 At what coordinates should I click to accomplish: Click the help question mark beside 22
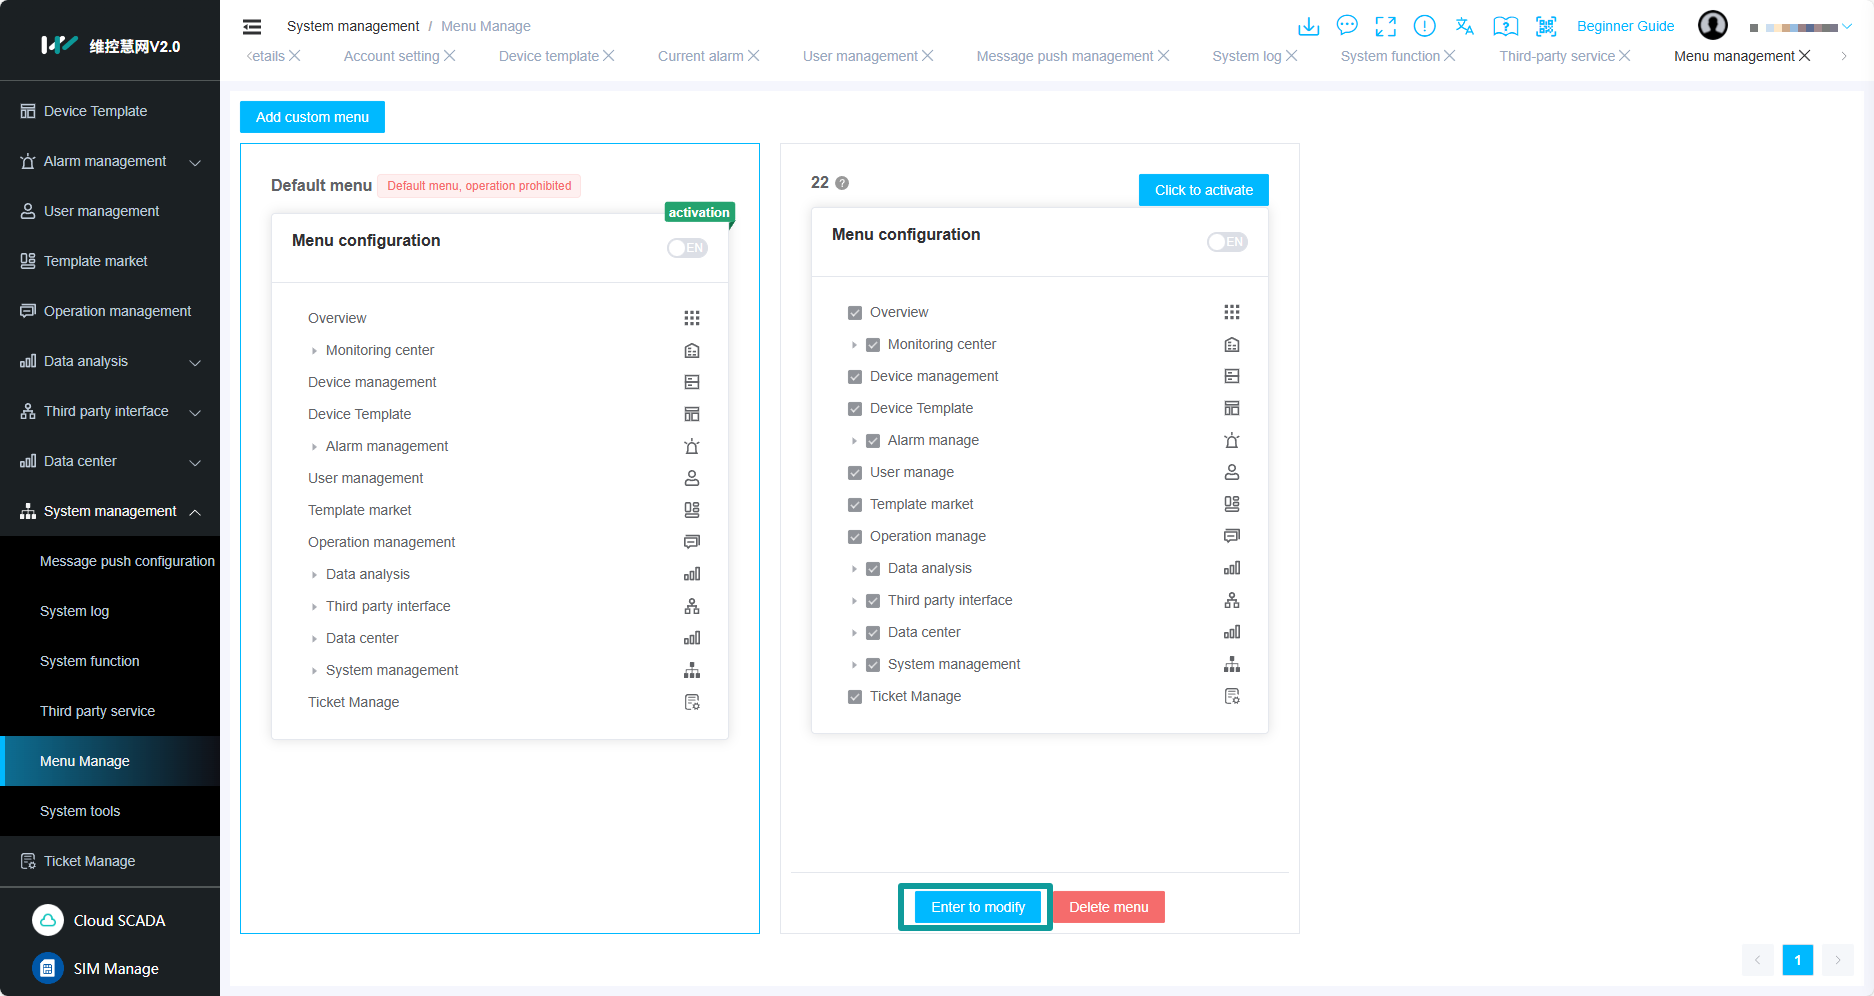point(842,183)
